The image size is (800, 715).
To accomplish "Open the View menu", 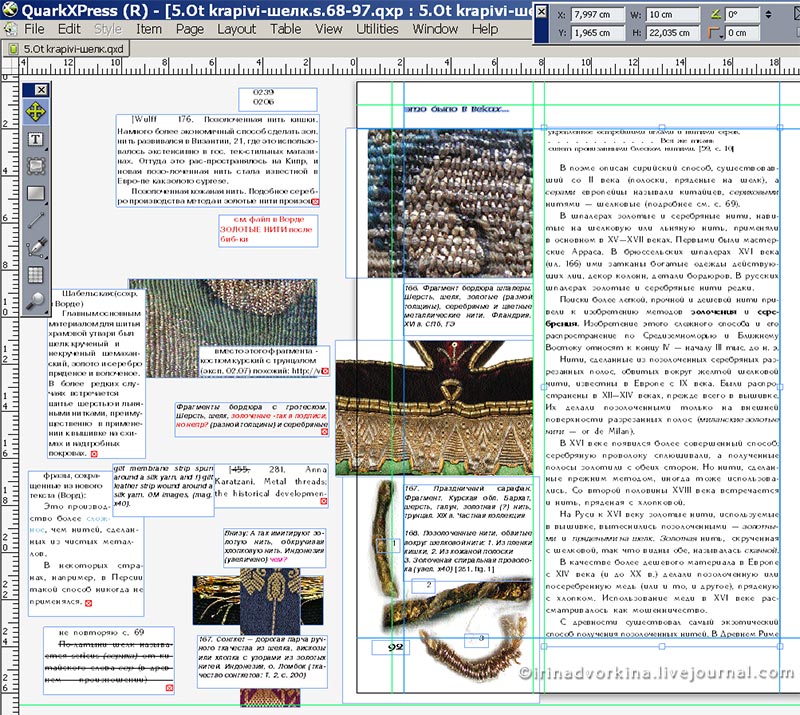I will (329, 29).
